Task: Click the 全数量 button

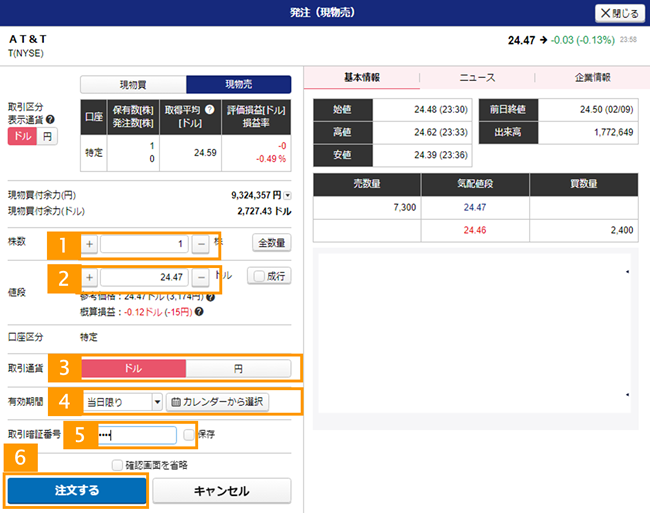Action: (272, 243)
